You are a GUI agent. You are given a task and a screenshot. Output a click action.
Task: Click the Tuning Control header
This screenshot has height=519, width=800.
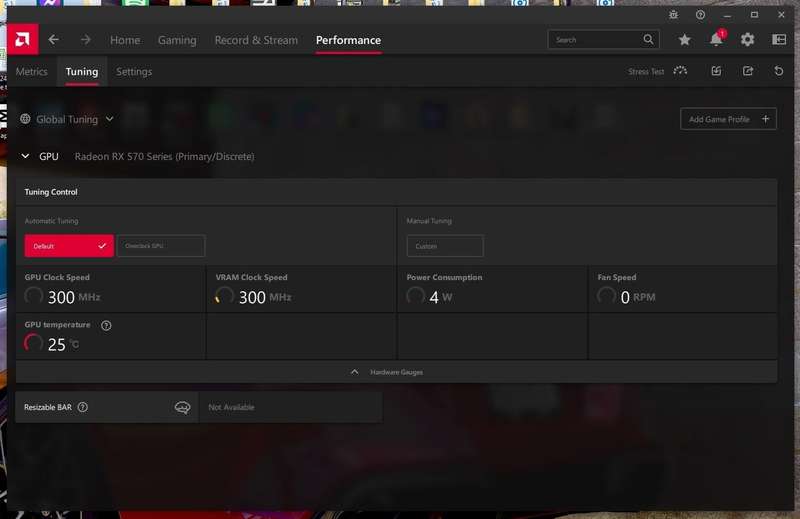[51, 192]
